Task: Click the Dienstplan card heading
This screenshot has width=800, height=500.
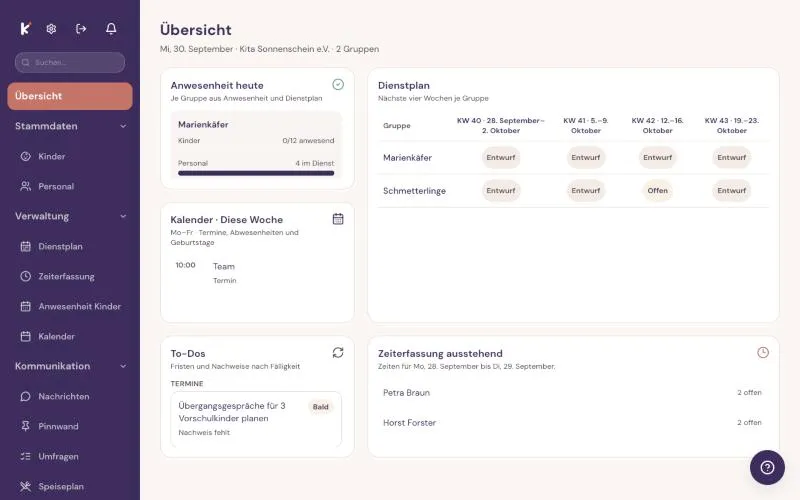Action: click(404, 86)
